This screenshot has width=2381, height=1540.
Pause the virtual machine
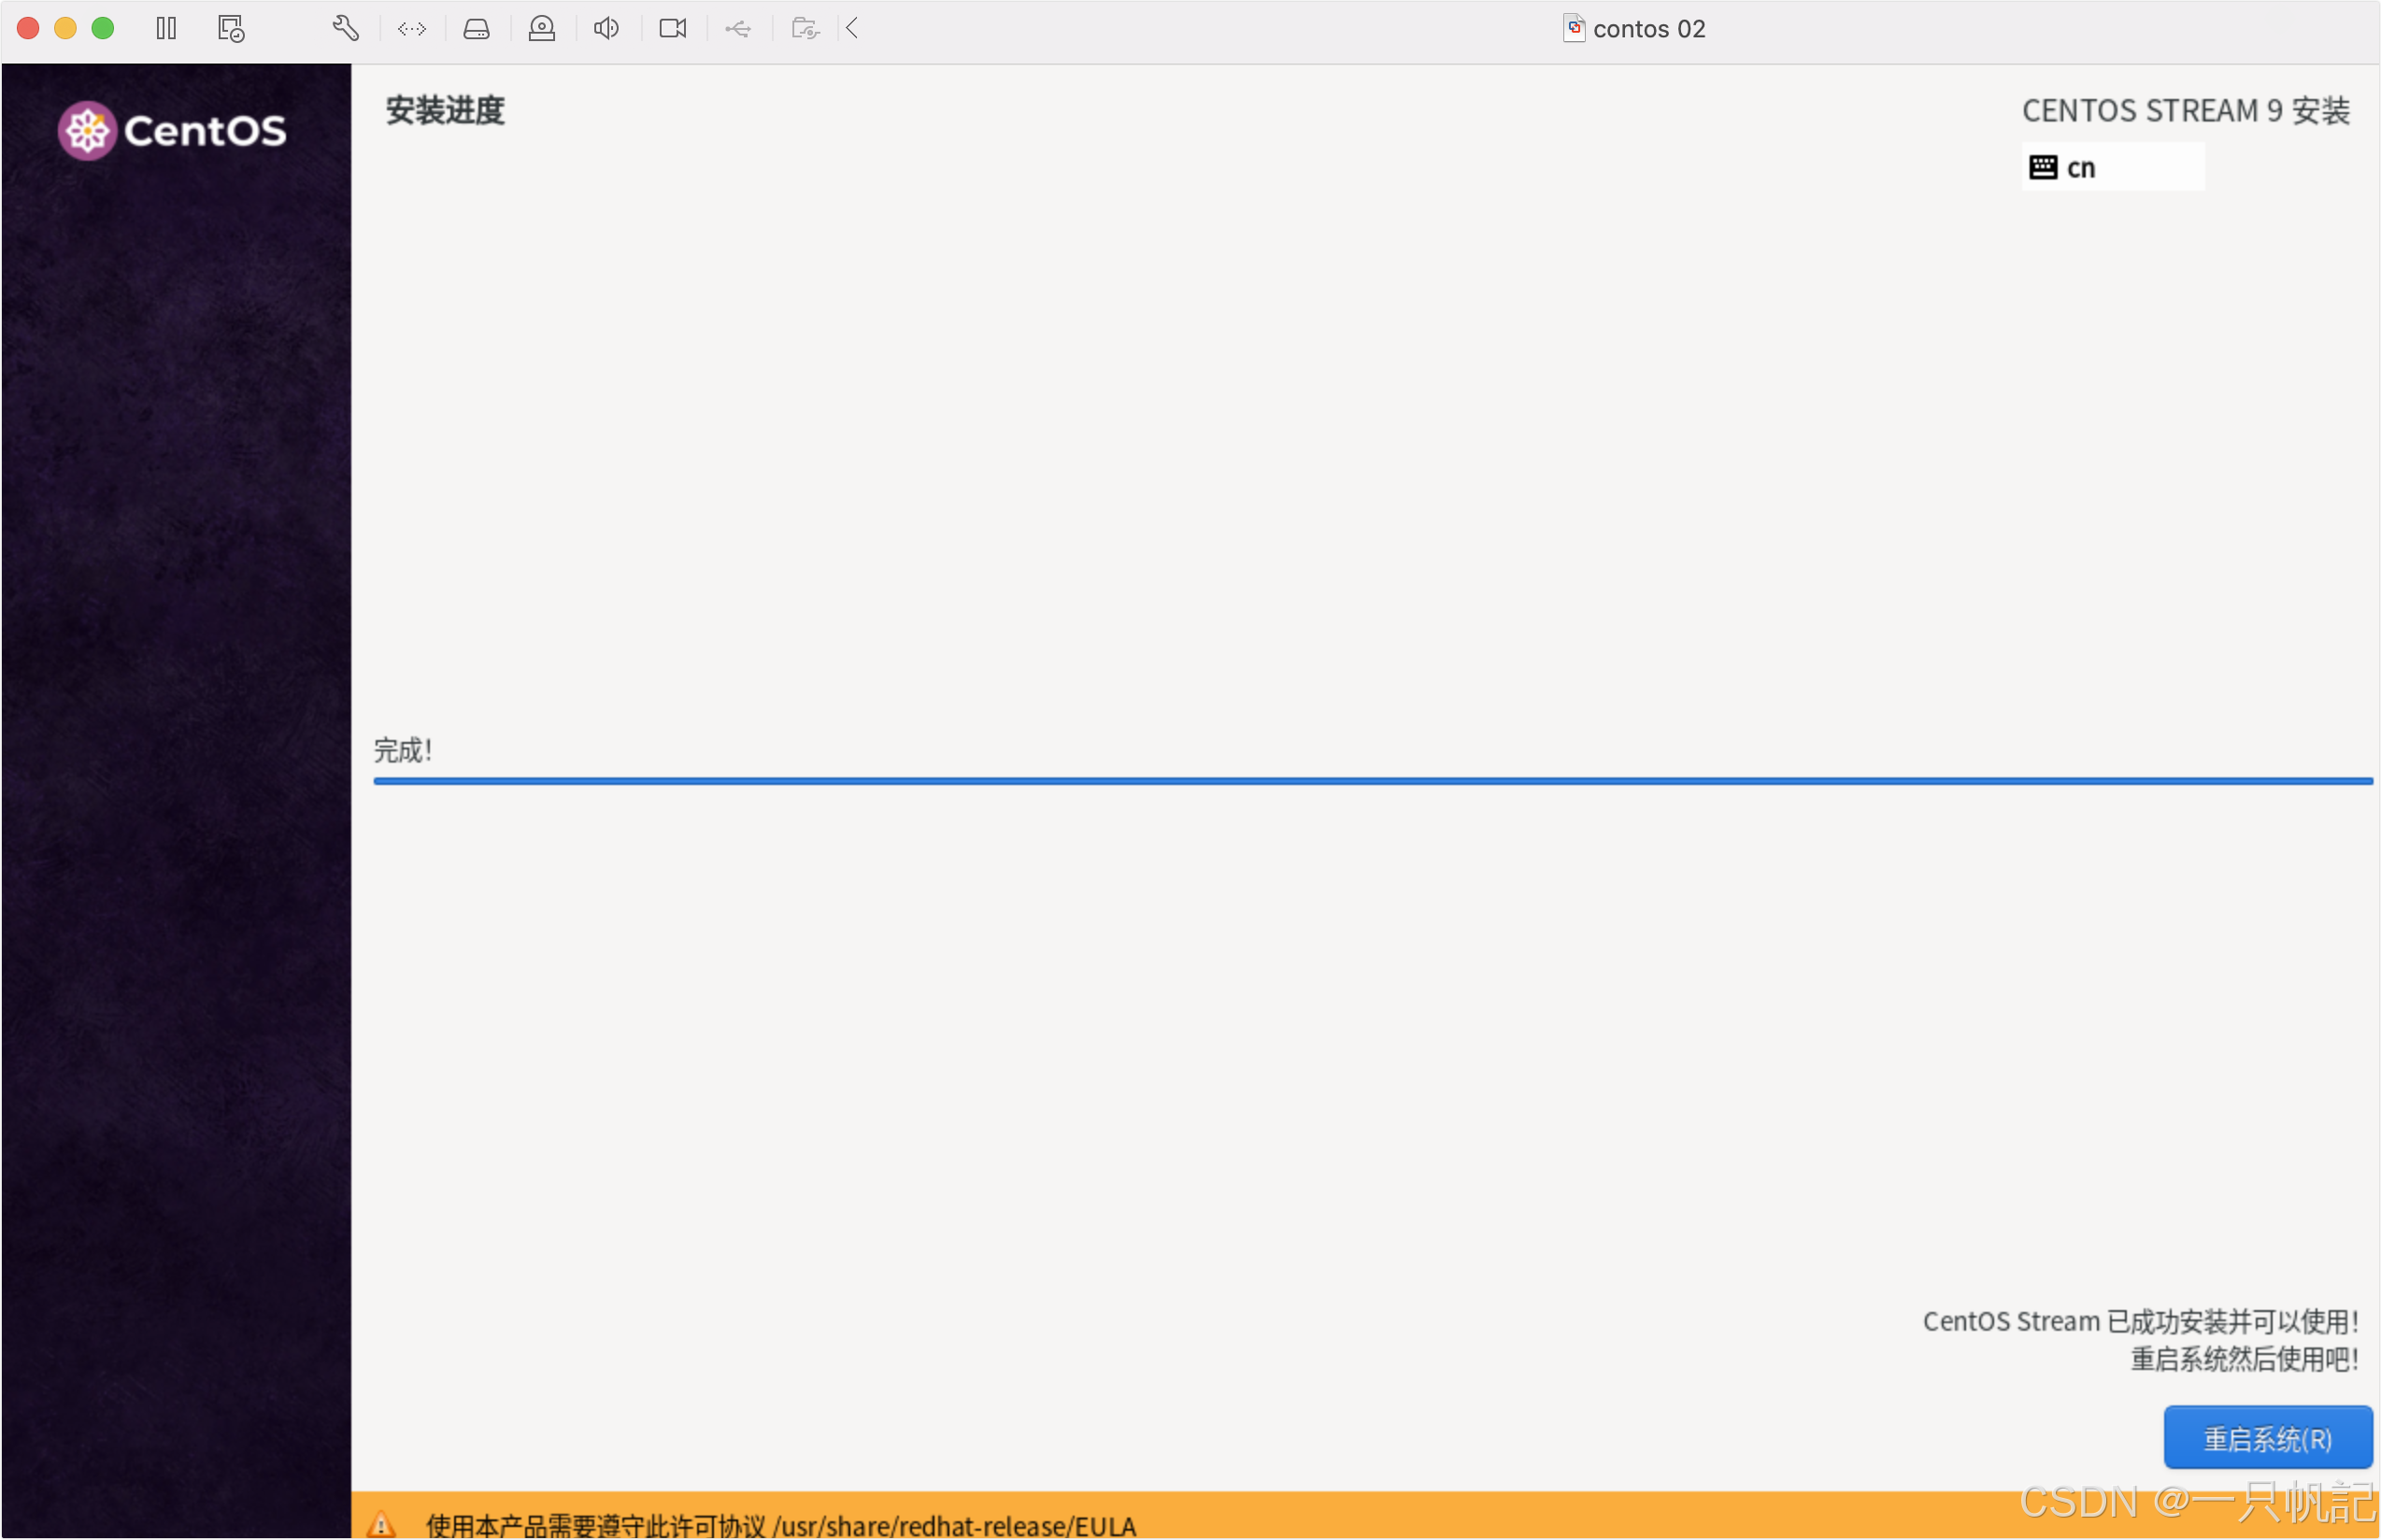[x=166, y=28]
